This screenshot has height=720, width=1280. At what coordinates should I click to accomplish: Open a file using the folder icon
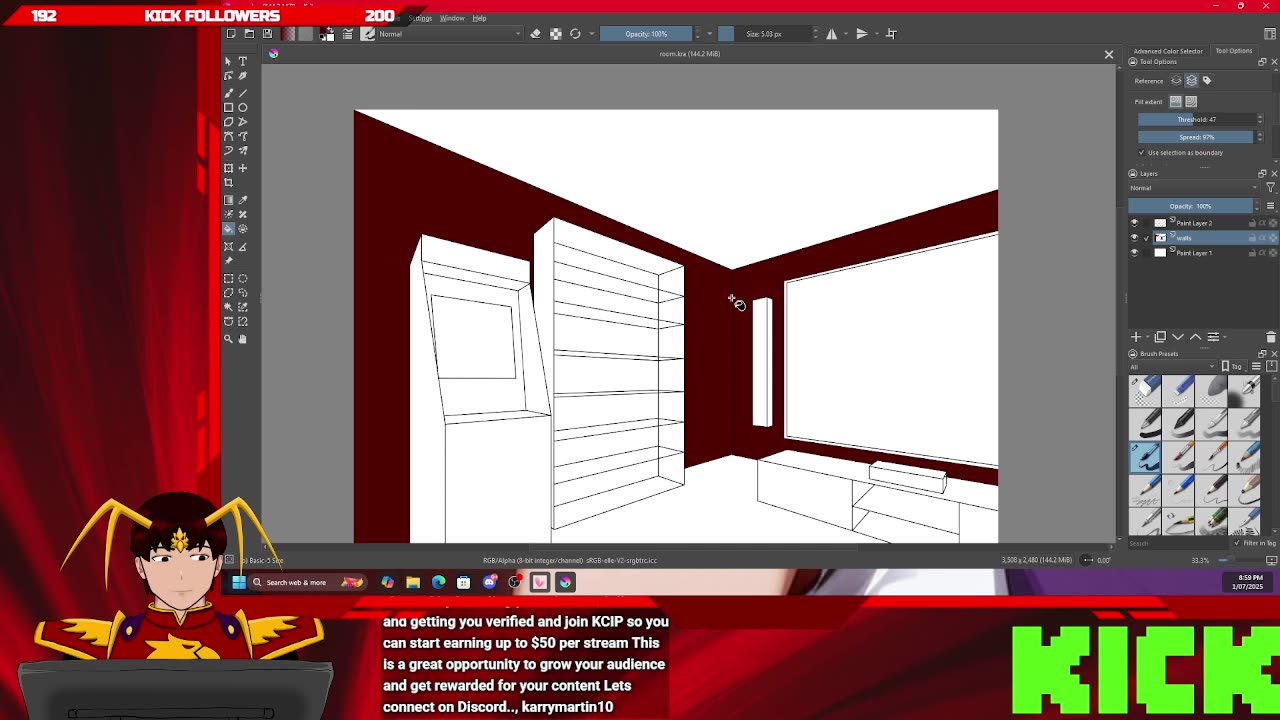coord(249,34)
